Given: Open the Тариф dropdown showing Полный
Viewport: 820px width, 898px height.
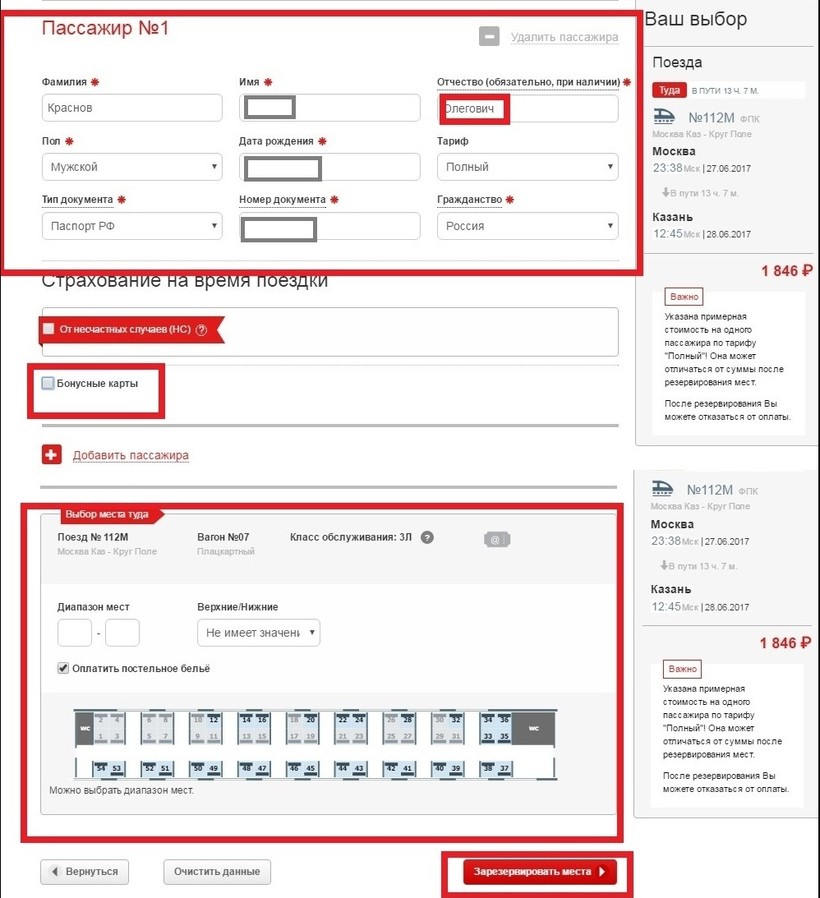Looking at the screenshot, I should pos(527,167).
